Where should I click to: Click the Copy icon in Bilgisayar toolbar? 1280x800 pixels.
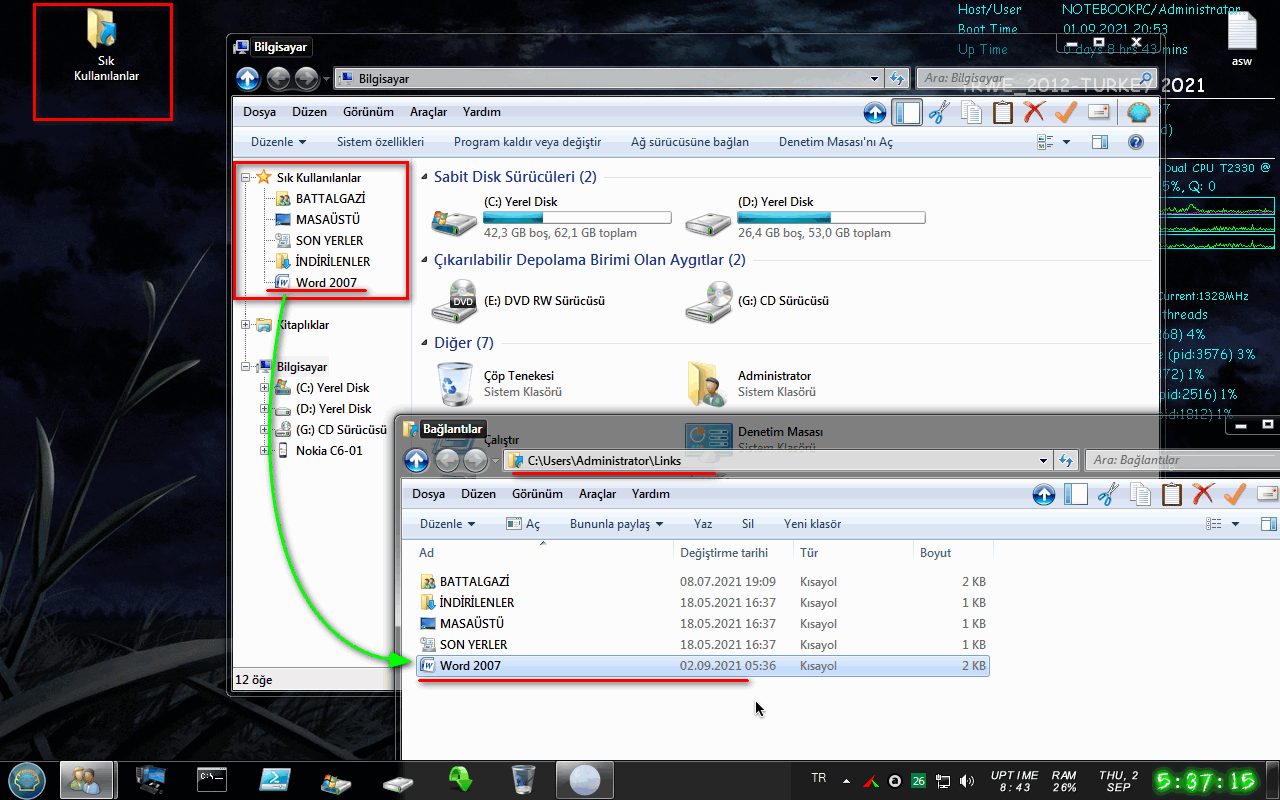click(x=970, y=112)
